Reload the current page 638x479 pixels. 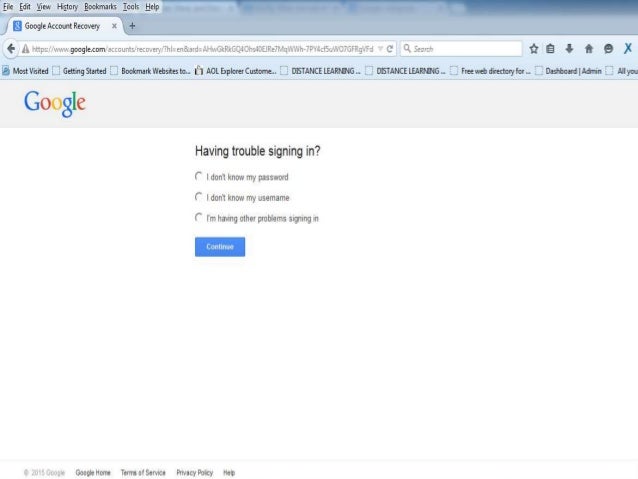point(390,49)
